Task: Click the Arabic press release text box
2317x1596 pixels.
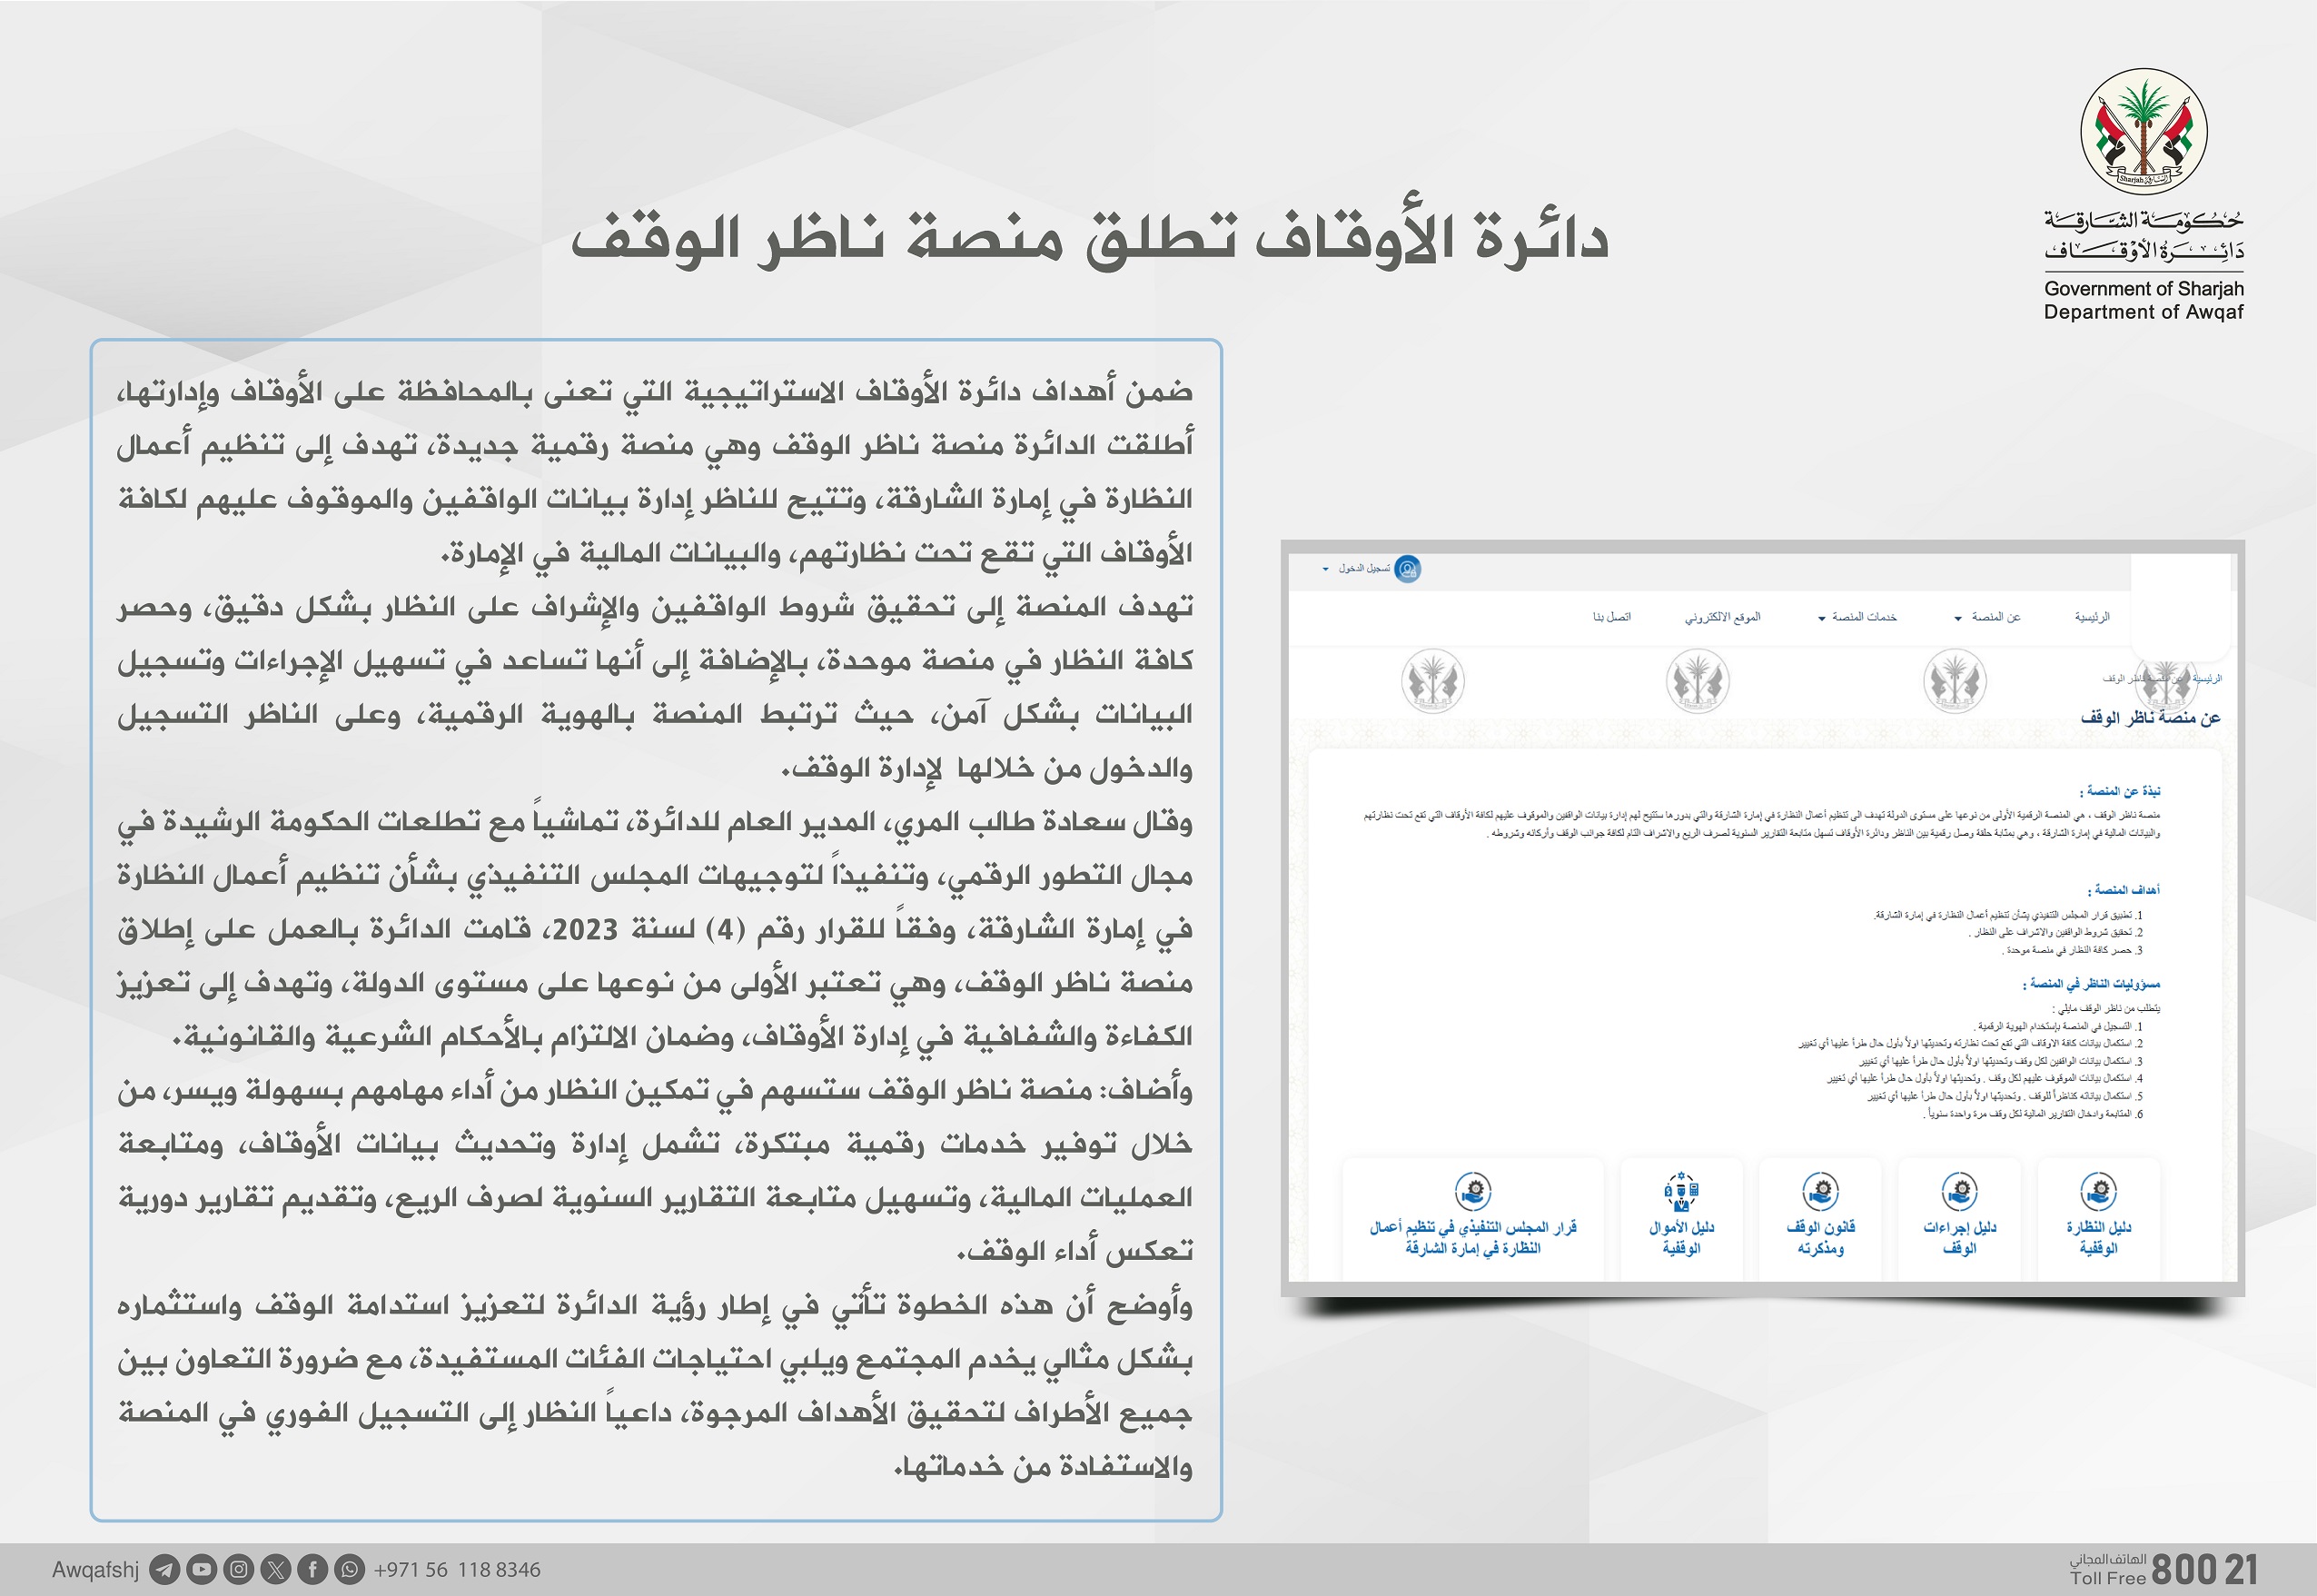Action: coord(656,930)
